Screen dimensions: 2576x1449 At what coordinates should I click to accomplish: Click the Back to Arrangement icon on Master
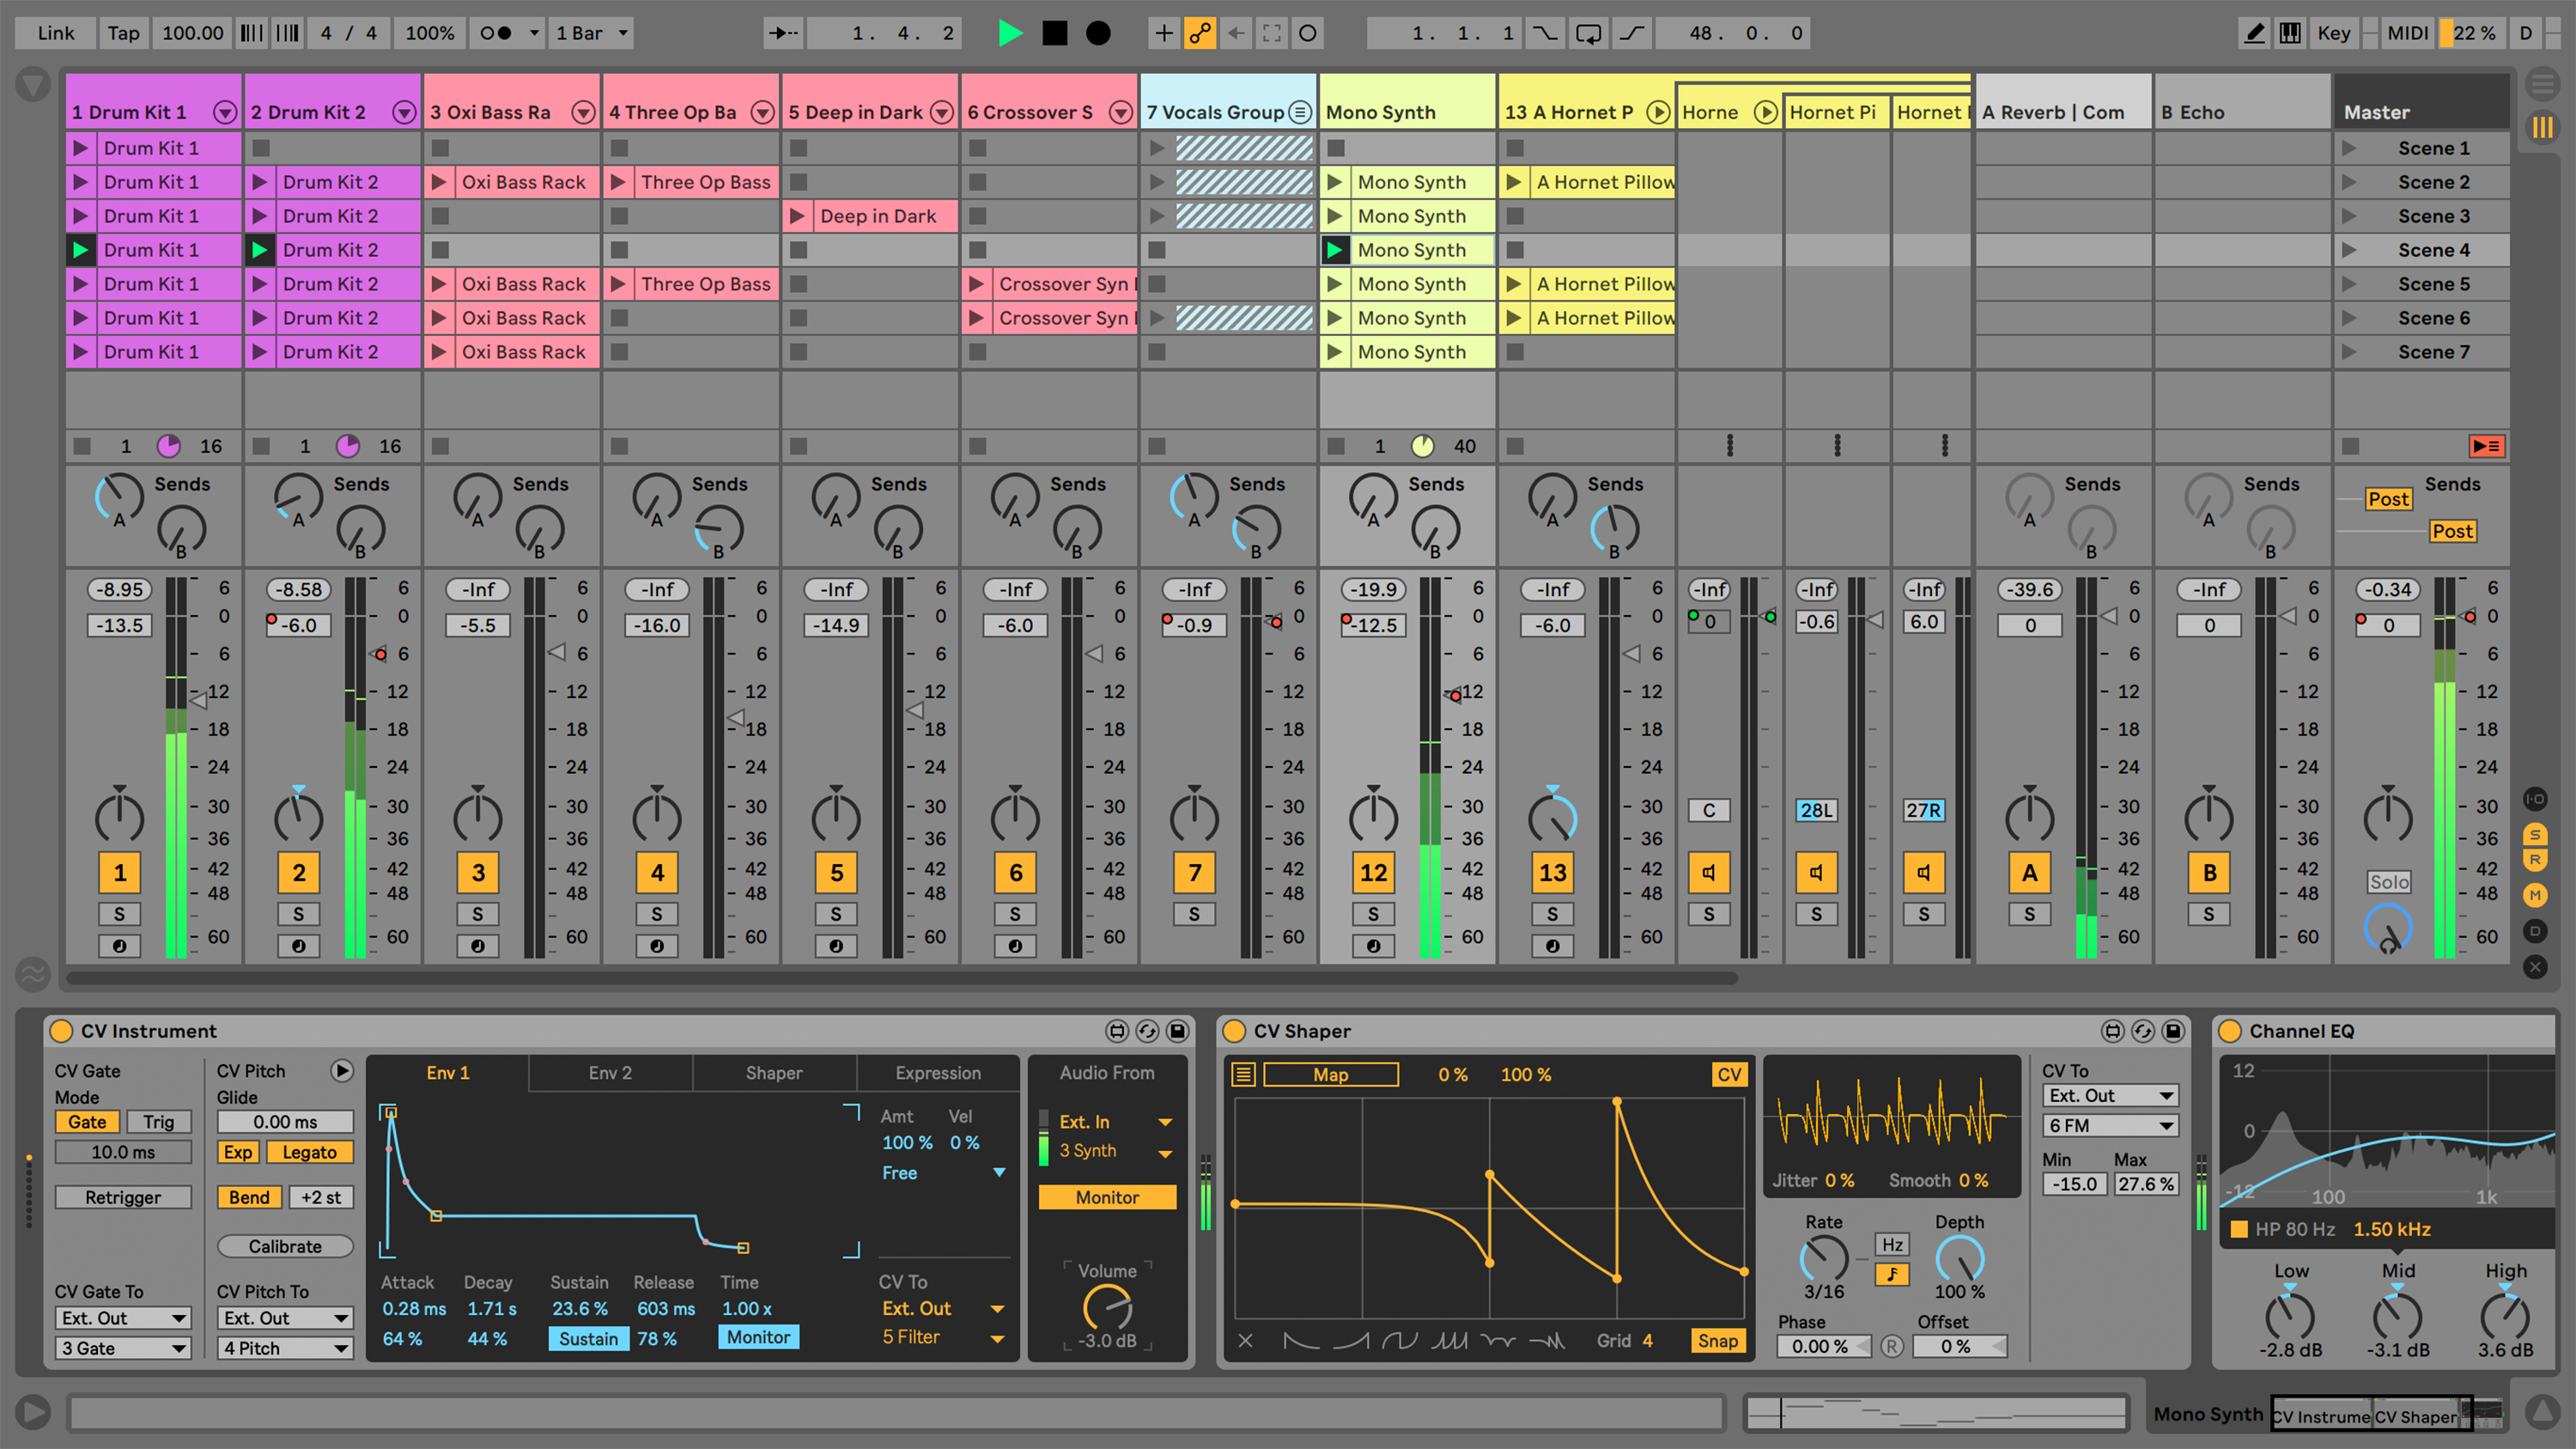click(2487, 447)
